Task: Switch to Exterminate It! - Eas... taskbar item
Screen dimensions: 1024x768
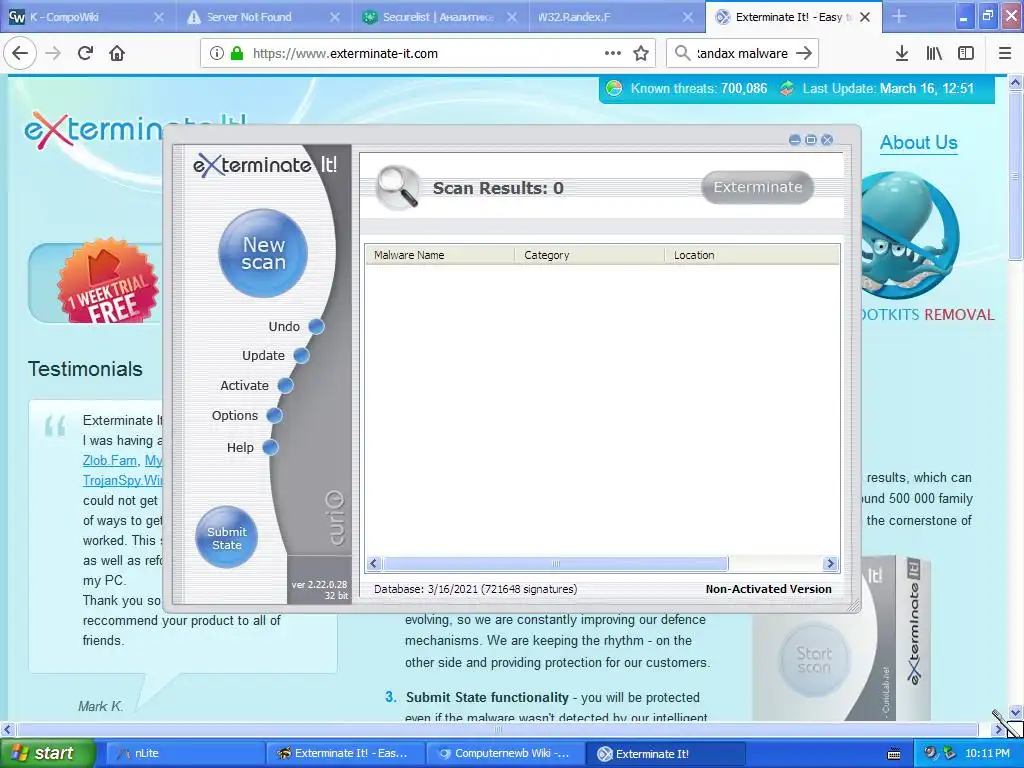Action: (345, 753)
